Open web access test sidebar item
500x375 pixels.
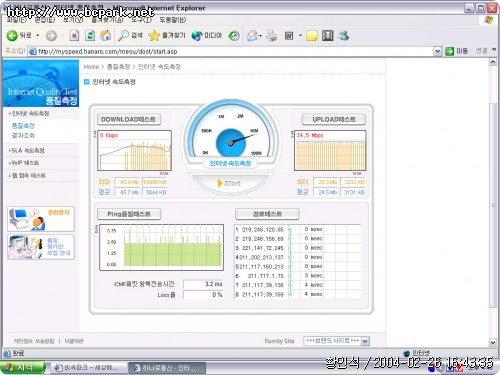point(28,175)
